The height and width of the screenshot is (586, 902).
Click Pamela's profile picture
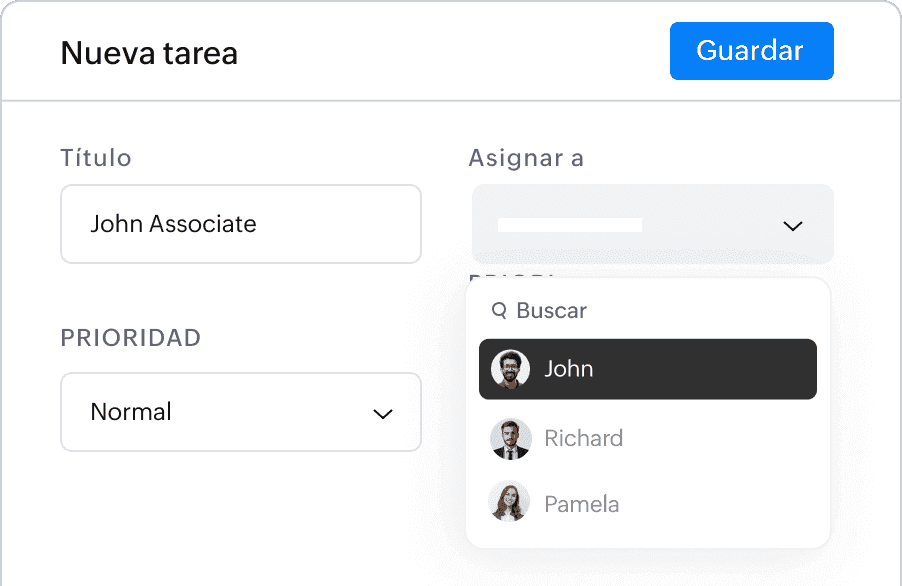509,501
